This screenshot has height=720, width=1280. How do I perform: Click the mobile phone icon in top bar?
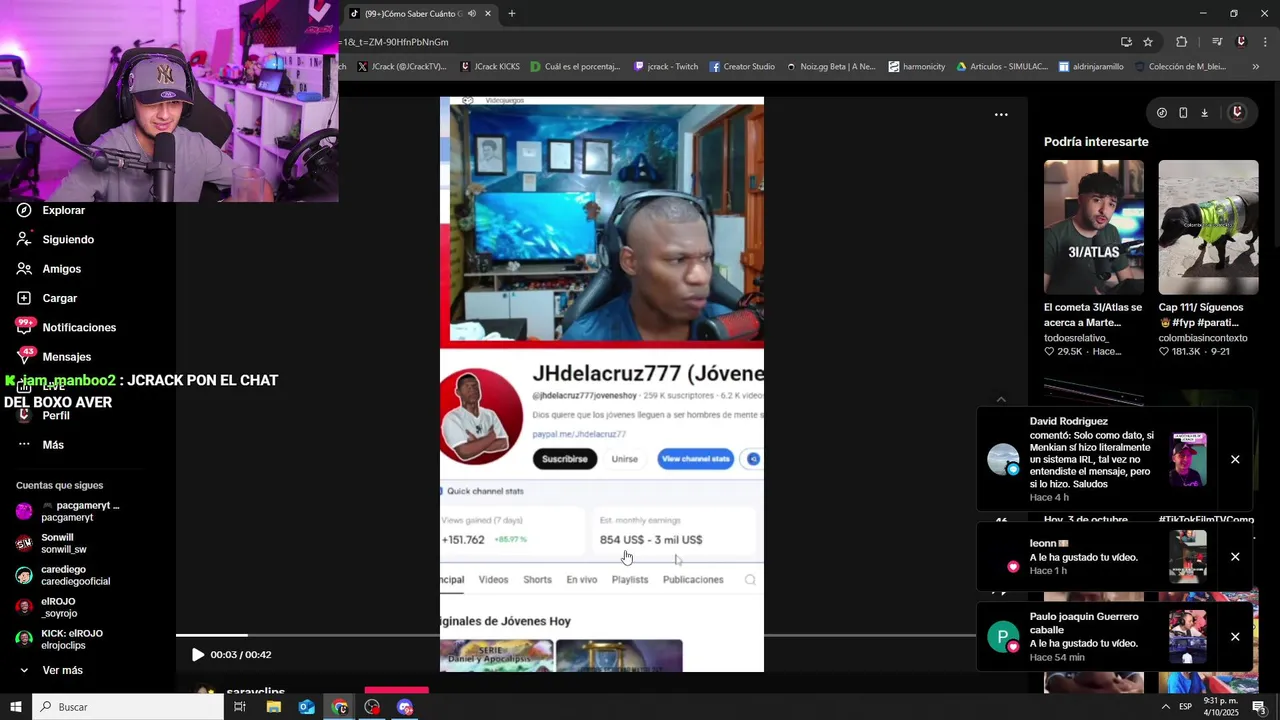(1183, 113)
